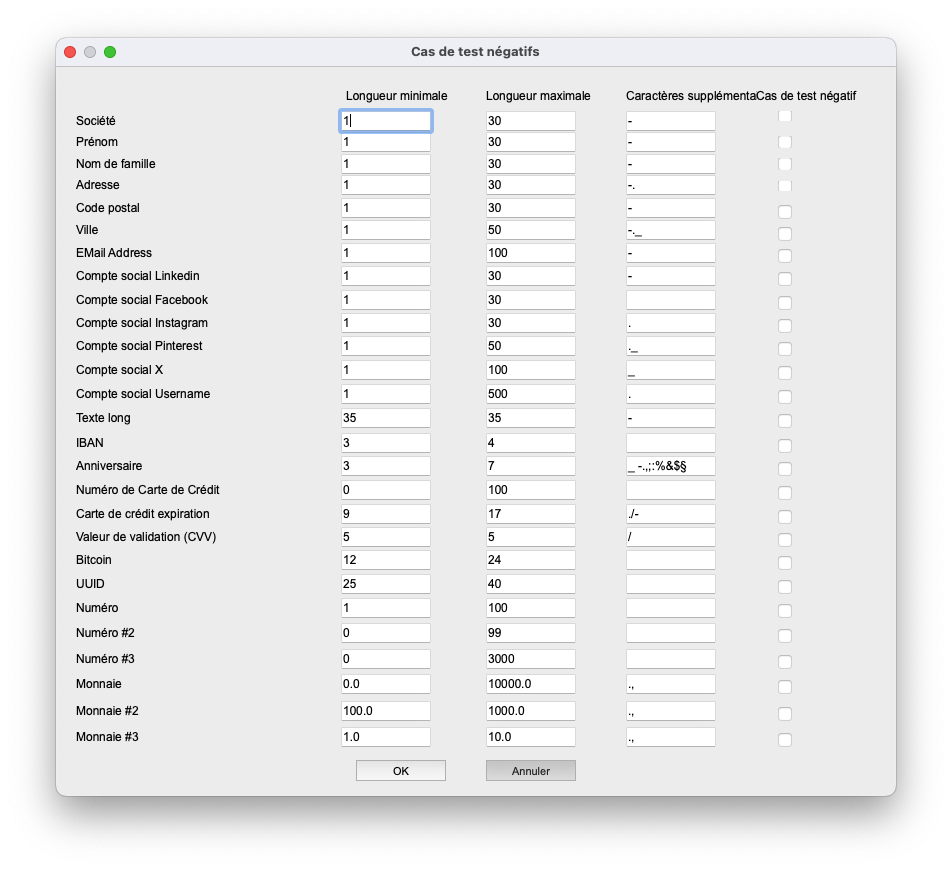Enable Bitcoin negative test case checkbox

(785, 563)
